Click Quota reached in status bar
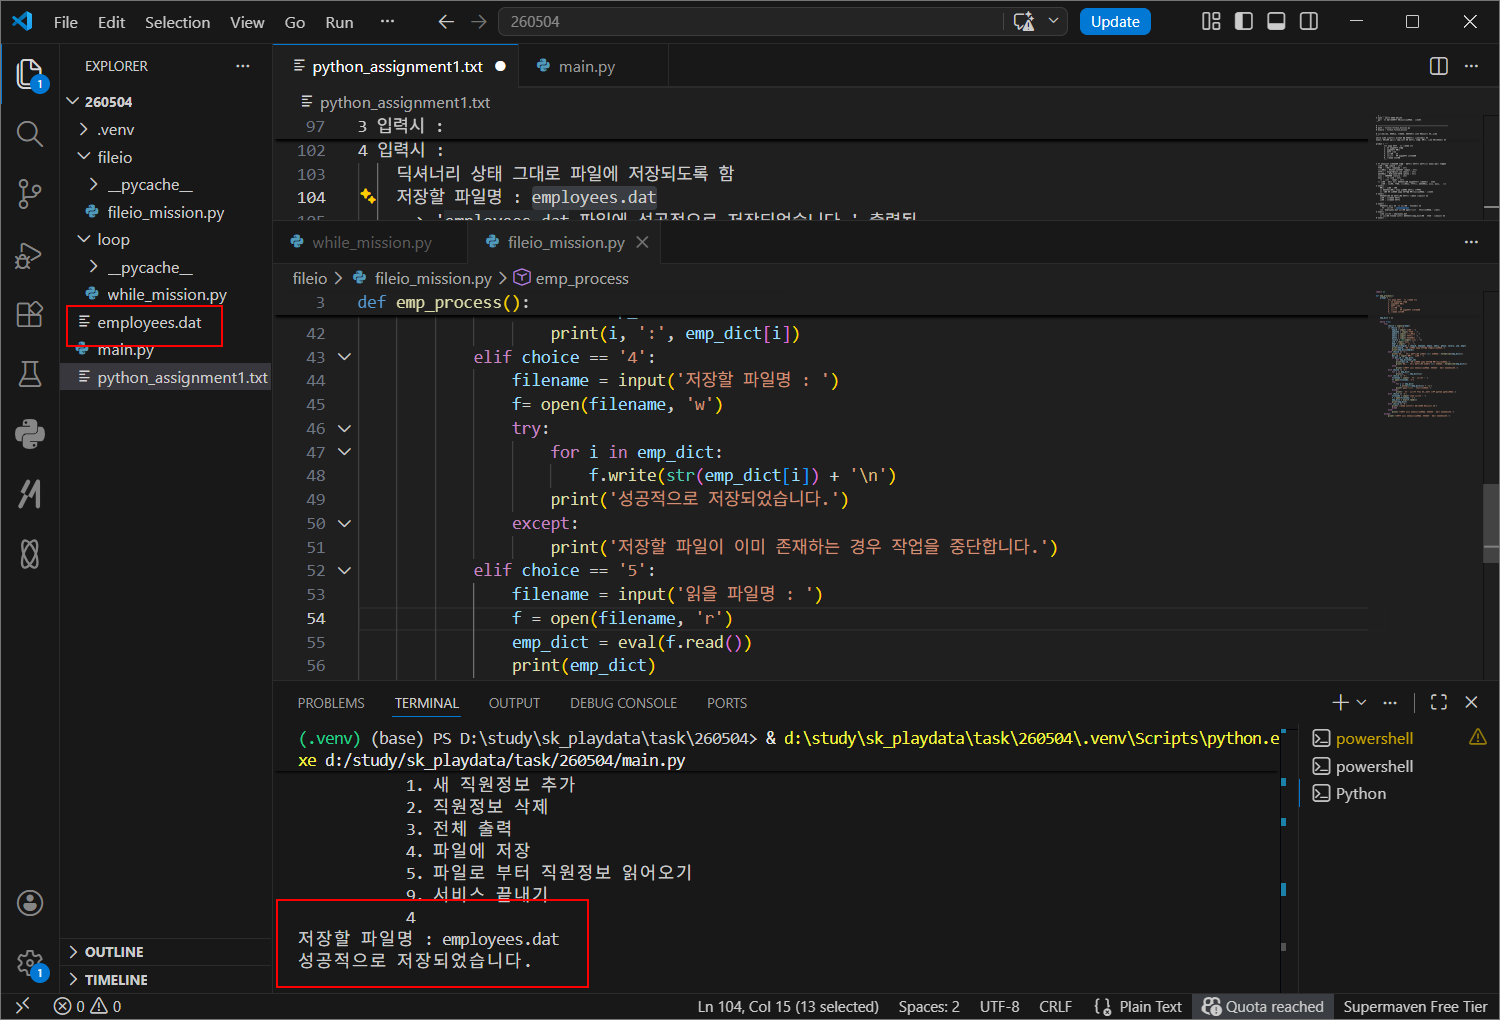 [x=1263, y=1006]
